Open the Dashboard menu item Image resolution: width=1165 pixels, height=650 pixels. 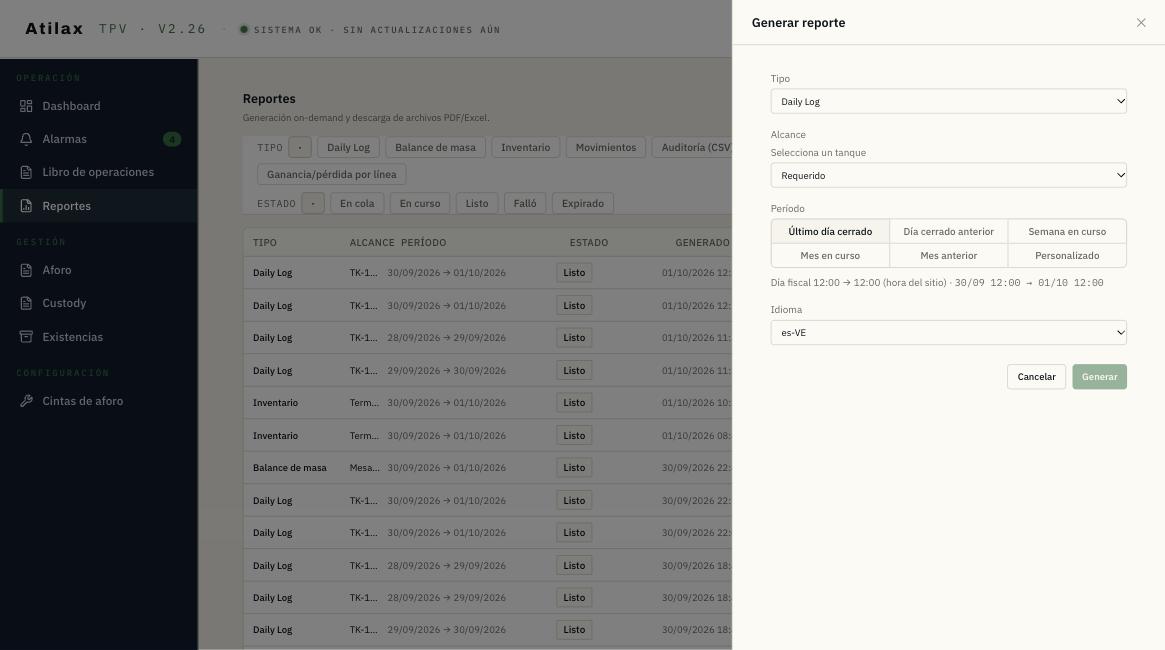tap(99, 106)
